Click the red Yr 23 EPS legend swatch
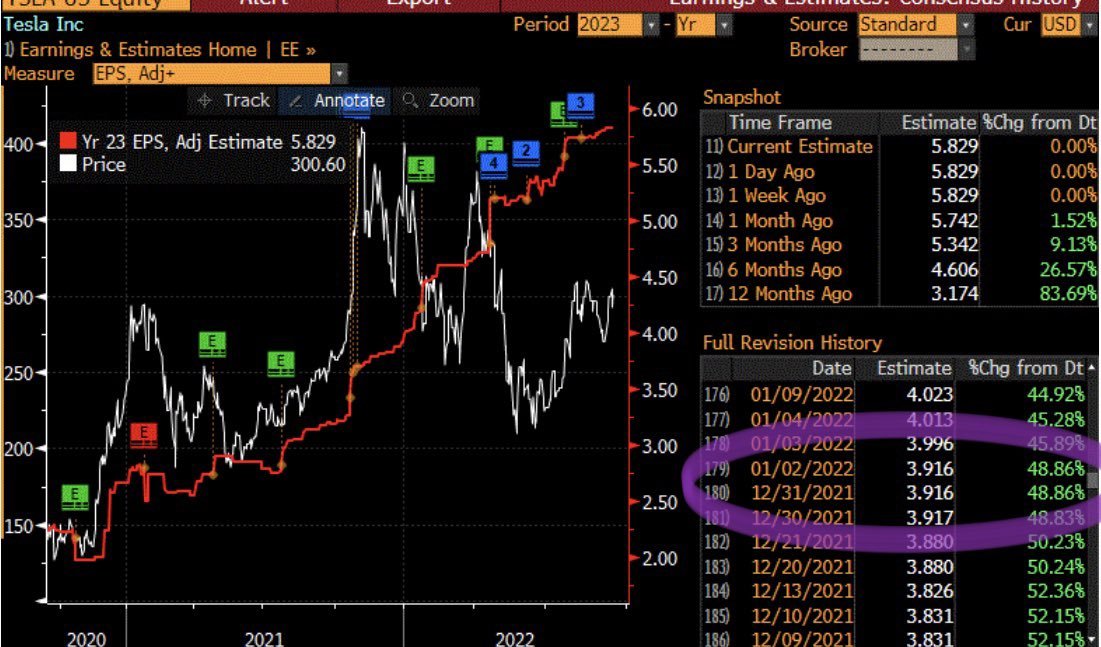Image resolution: width=1101 pixels, height=647 pixels. coord(67,141)
